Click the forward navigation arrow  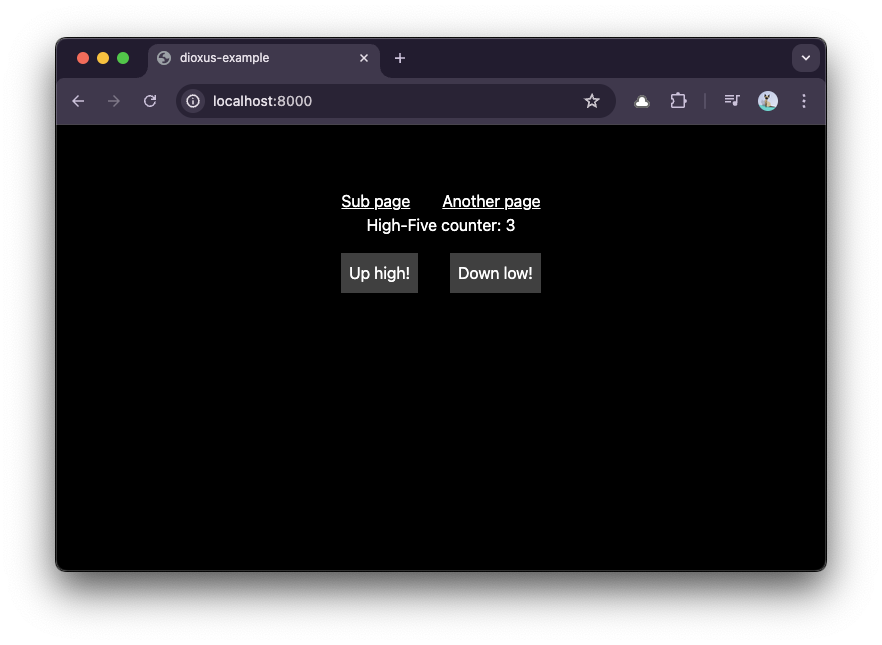114,101
